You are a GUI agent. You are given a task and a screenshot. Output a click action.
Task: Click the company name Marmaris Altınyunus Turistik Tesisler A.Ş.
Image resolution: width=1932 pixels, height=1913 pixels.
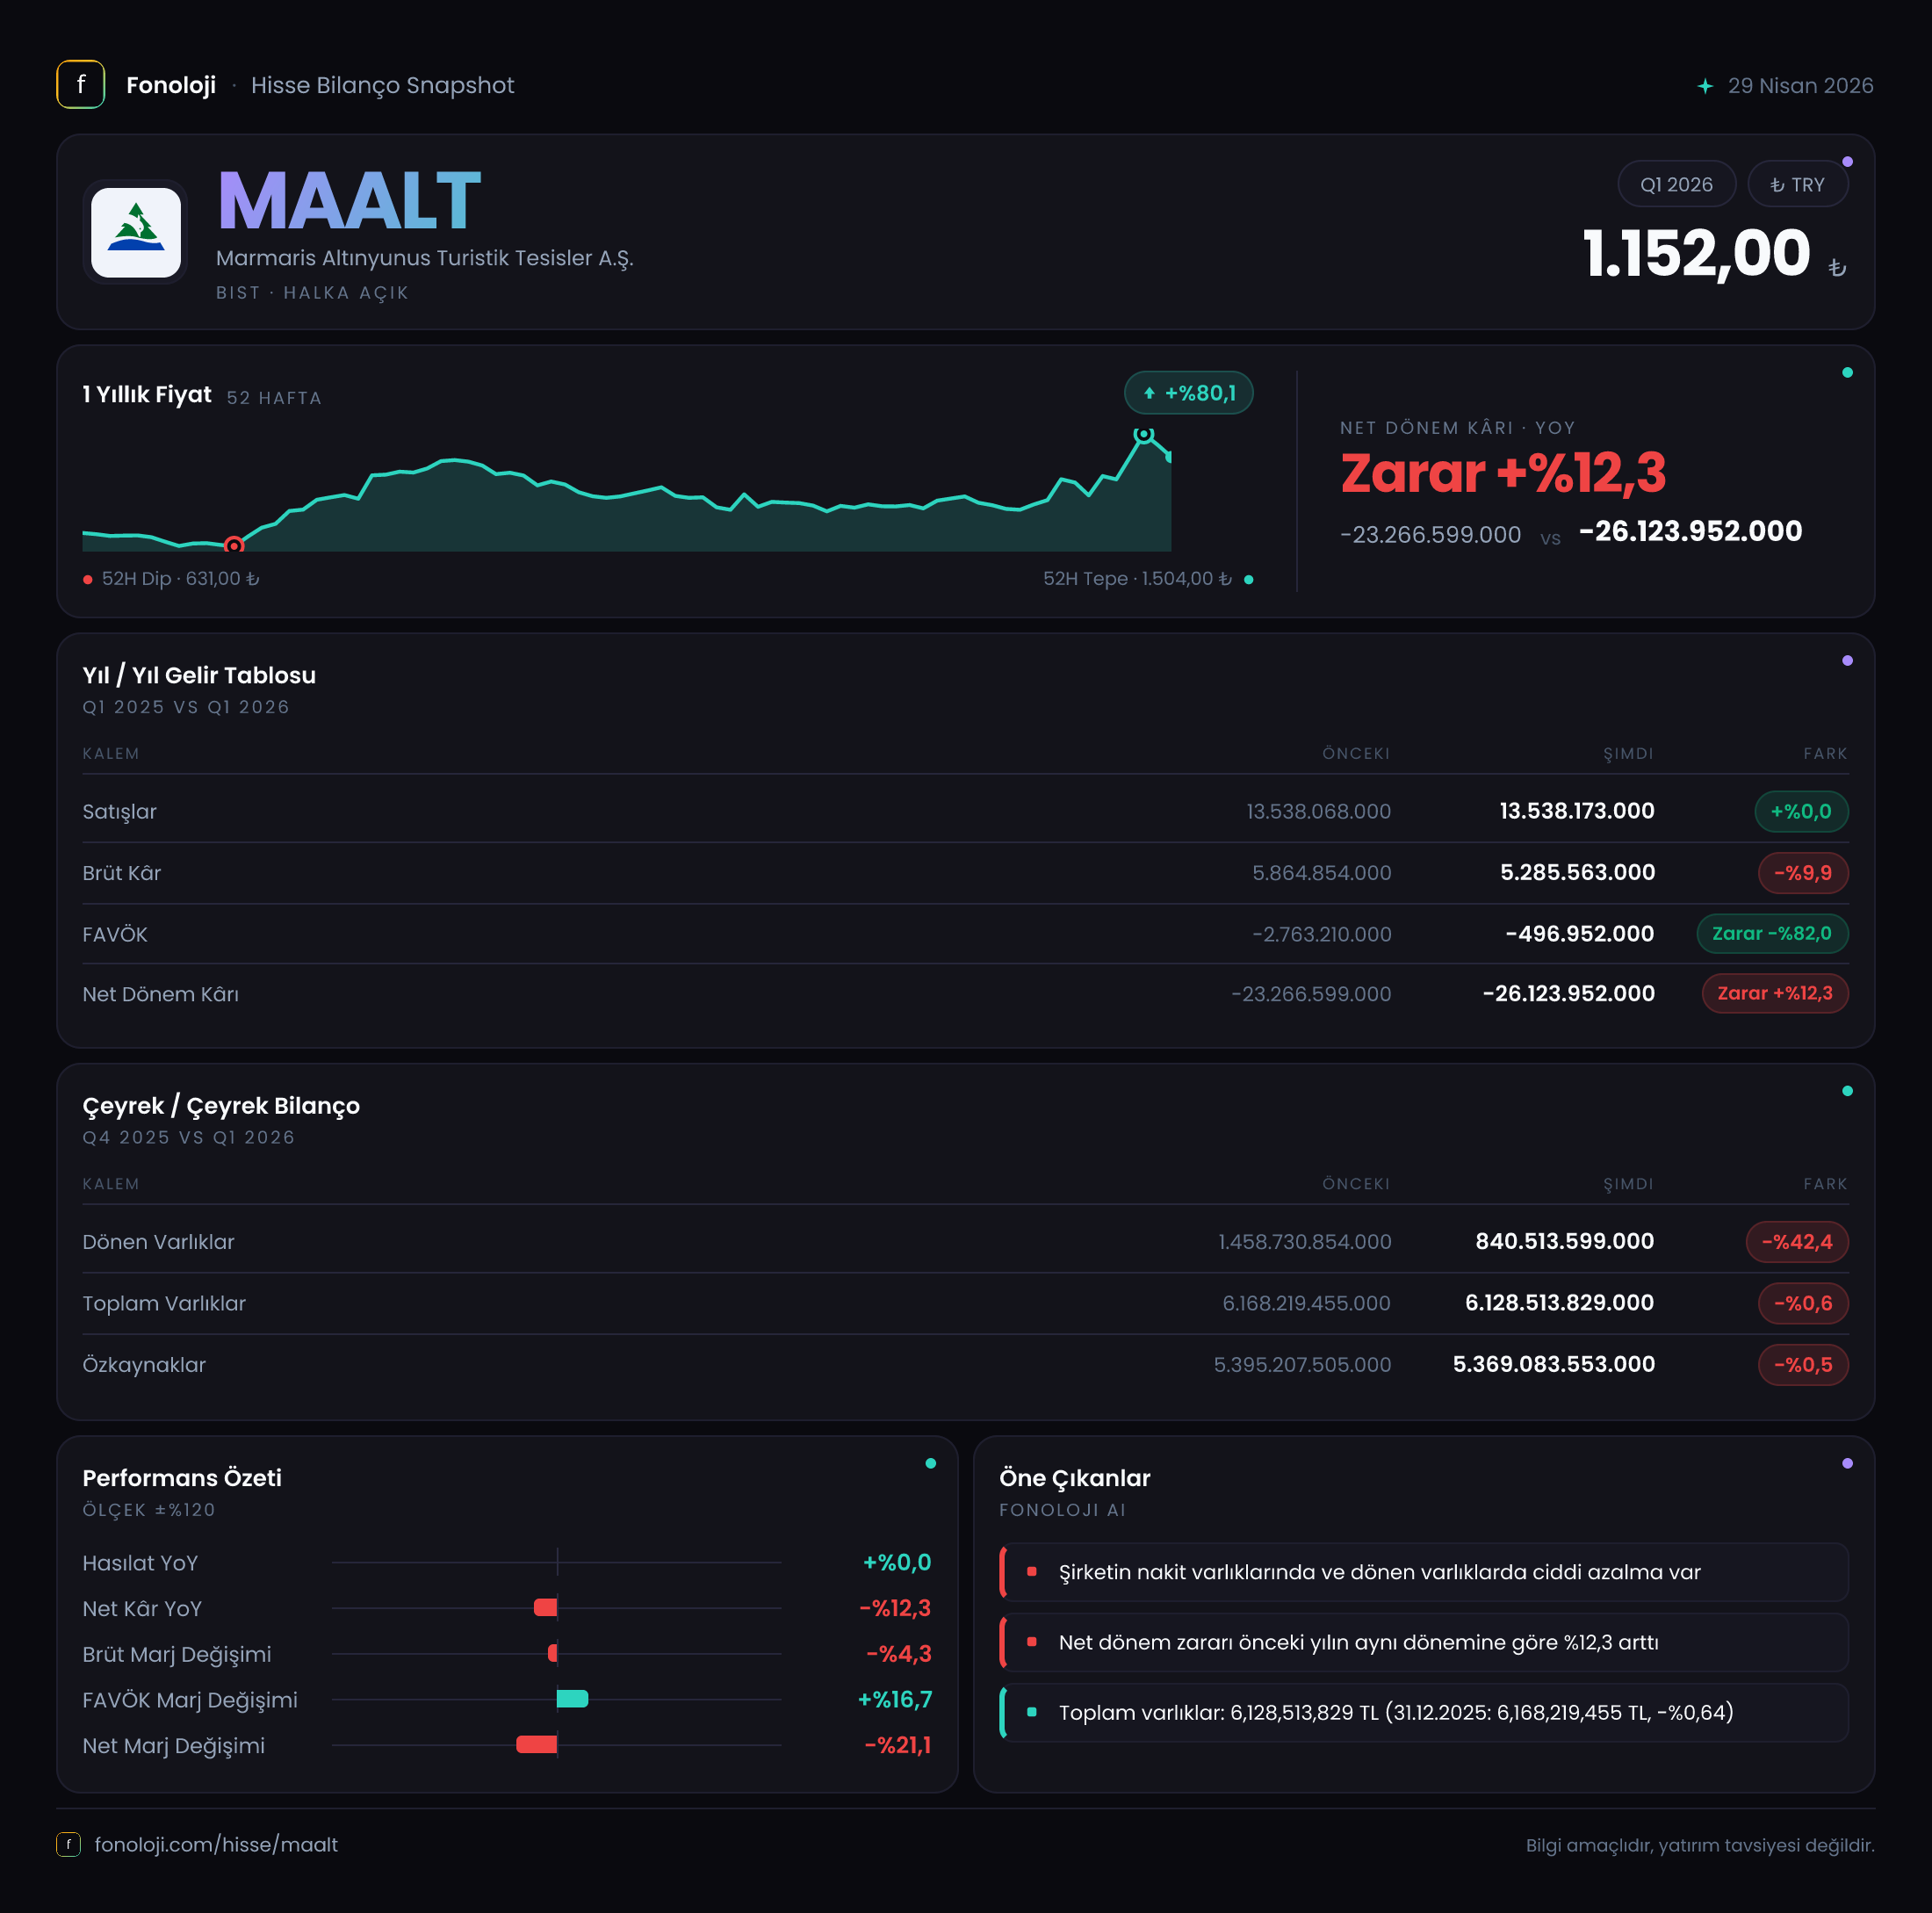point(425,258)
